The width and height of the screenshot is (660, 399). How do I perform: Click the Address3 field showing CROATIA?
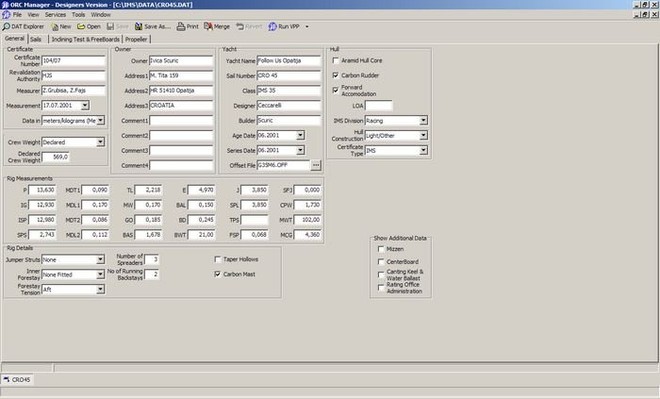(x=181, y=106)
